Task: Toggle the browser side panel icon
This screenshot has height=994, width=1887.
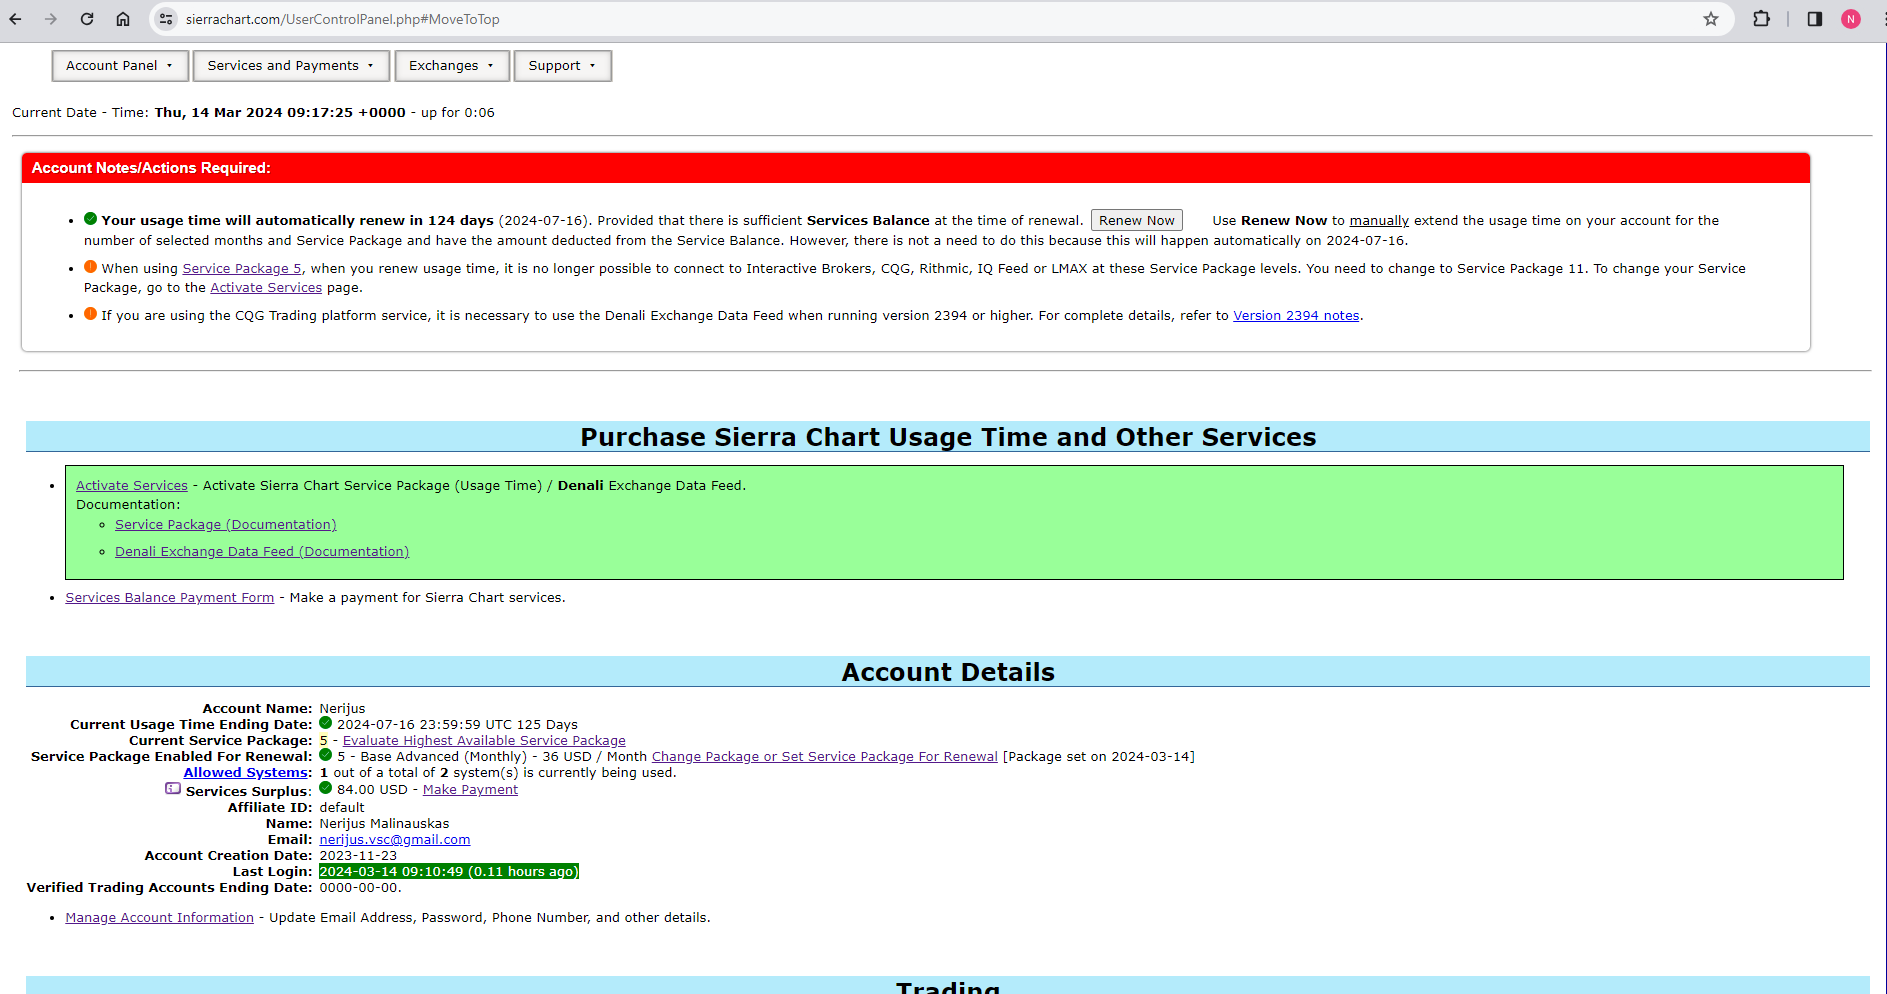Action: (1815, 19)
